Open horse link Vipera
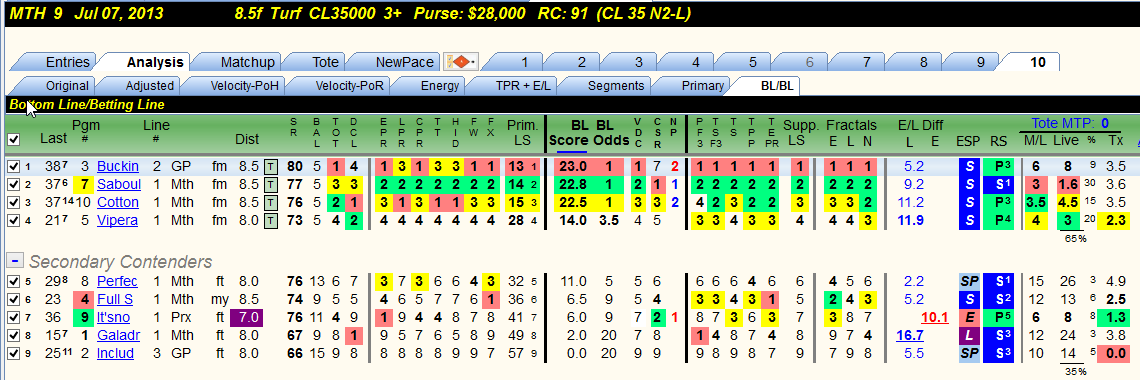Image resolution: width=1140 pixels, height=380 pixels. click(x=118, y=220)
